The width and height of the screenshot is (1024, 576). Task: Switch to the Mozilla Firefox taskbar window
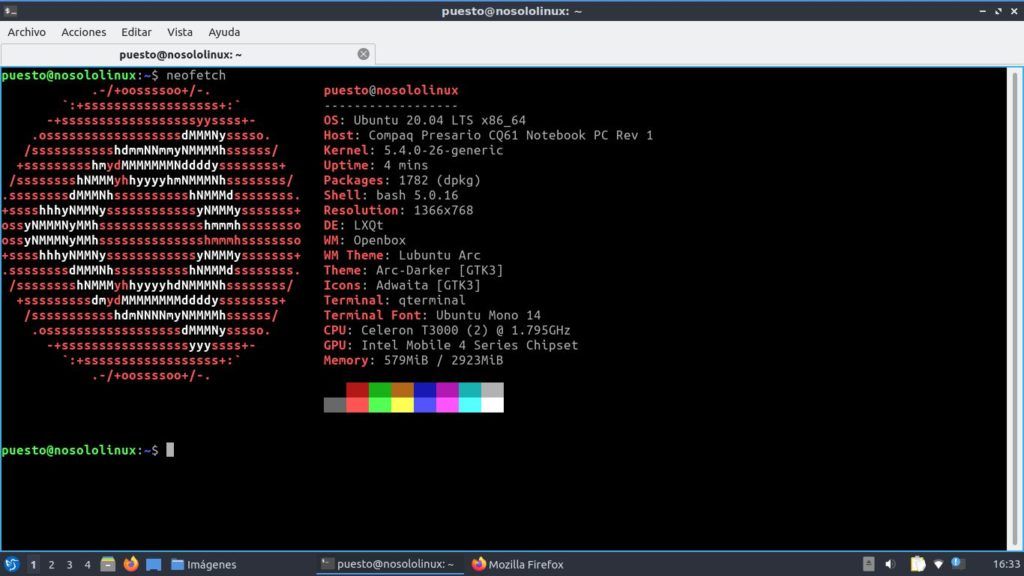[x=518, y=564]
